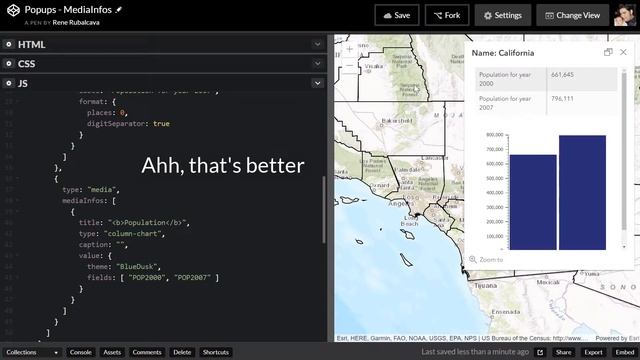Select the HTML panel header
The height and width of the screenshot is (360, 640).
163,44
